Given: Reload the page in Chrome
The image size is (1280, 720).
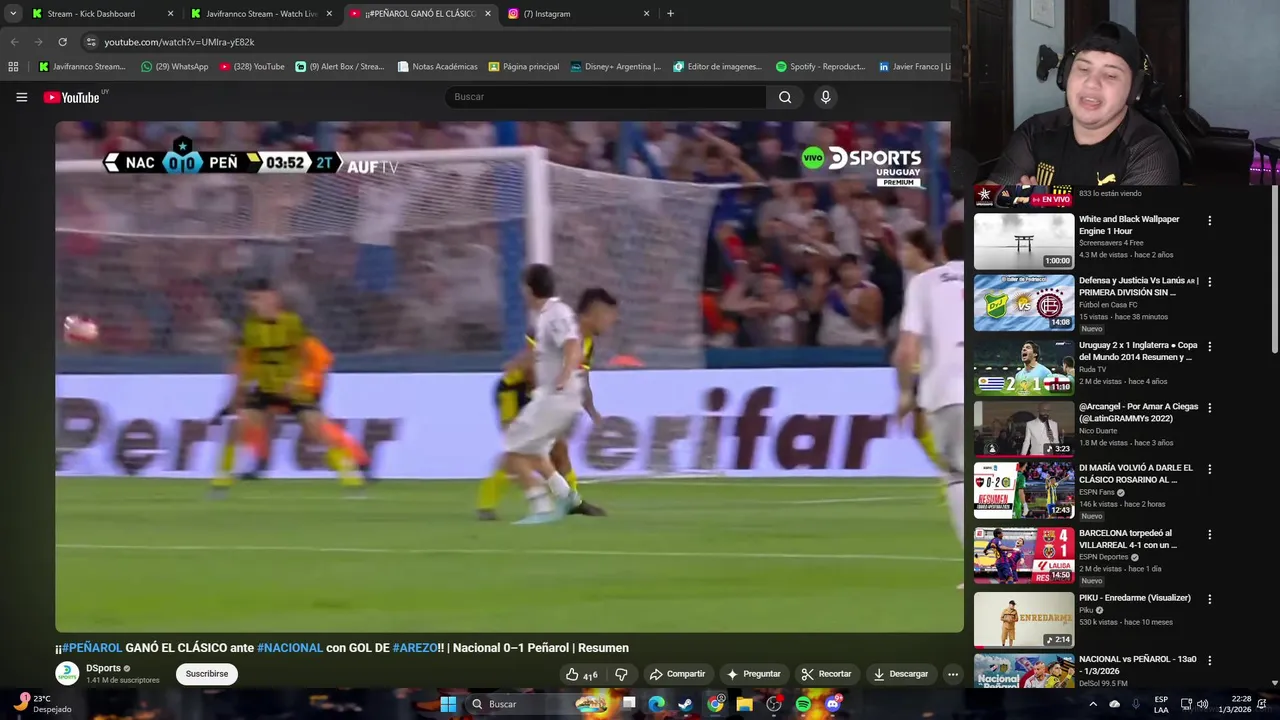Looking at the screenshot, I should click(62, 42).
